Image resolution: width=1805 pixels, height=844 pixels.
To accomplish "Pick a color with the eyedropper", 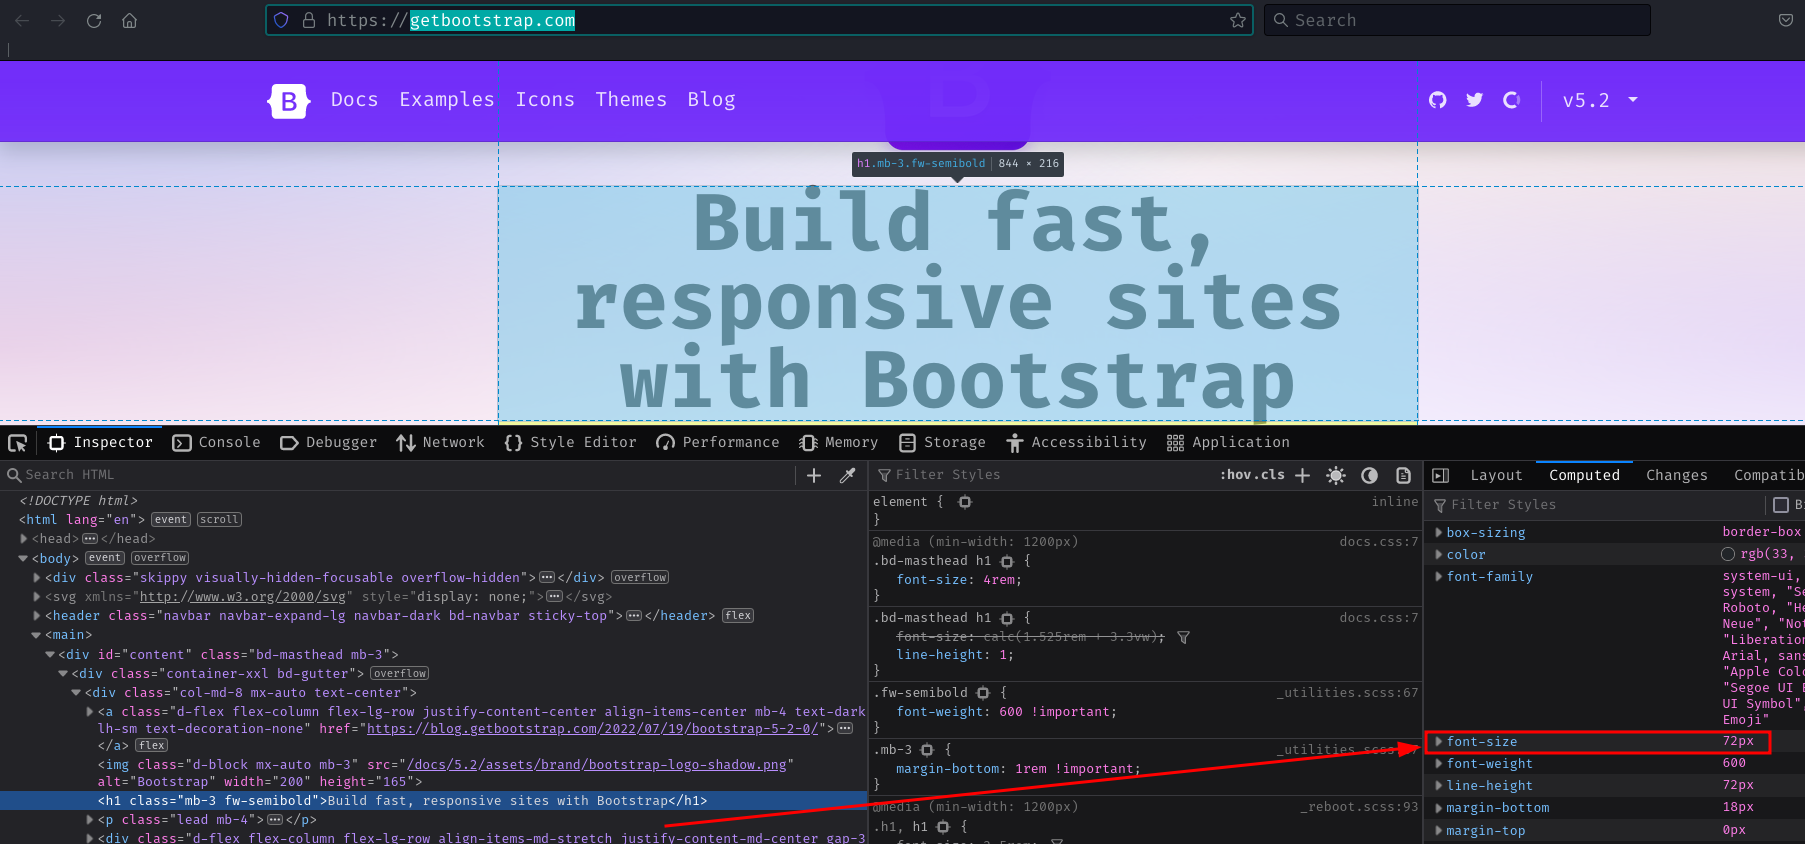I will coord(847,475).
